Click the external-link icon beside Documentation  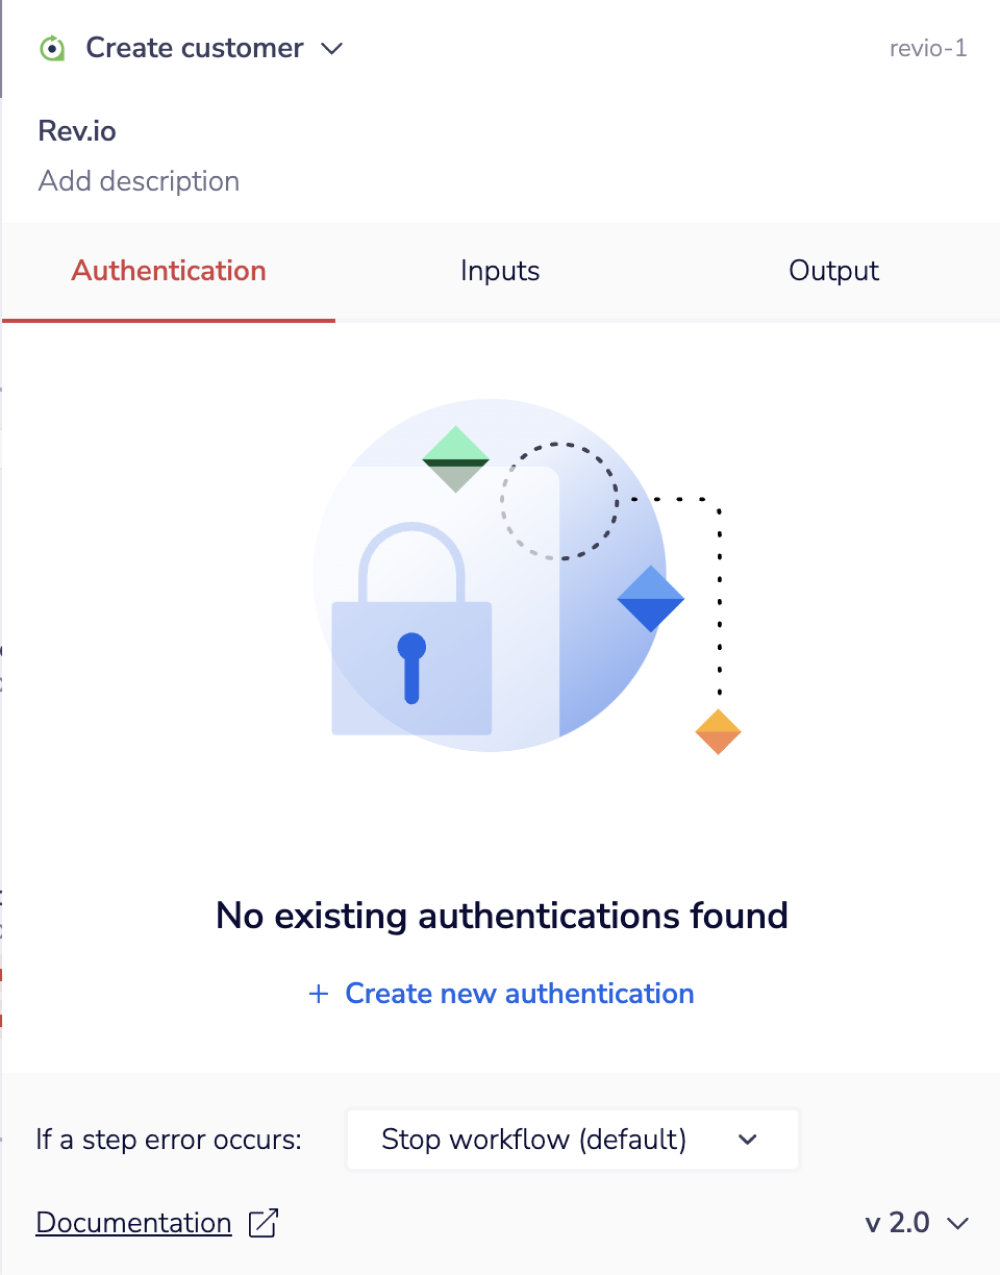(261, 1222)
